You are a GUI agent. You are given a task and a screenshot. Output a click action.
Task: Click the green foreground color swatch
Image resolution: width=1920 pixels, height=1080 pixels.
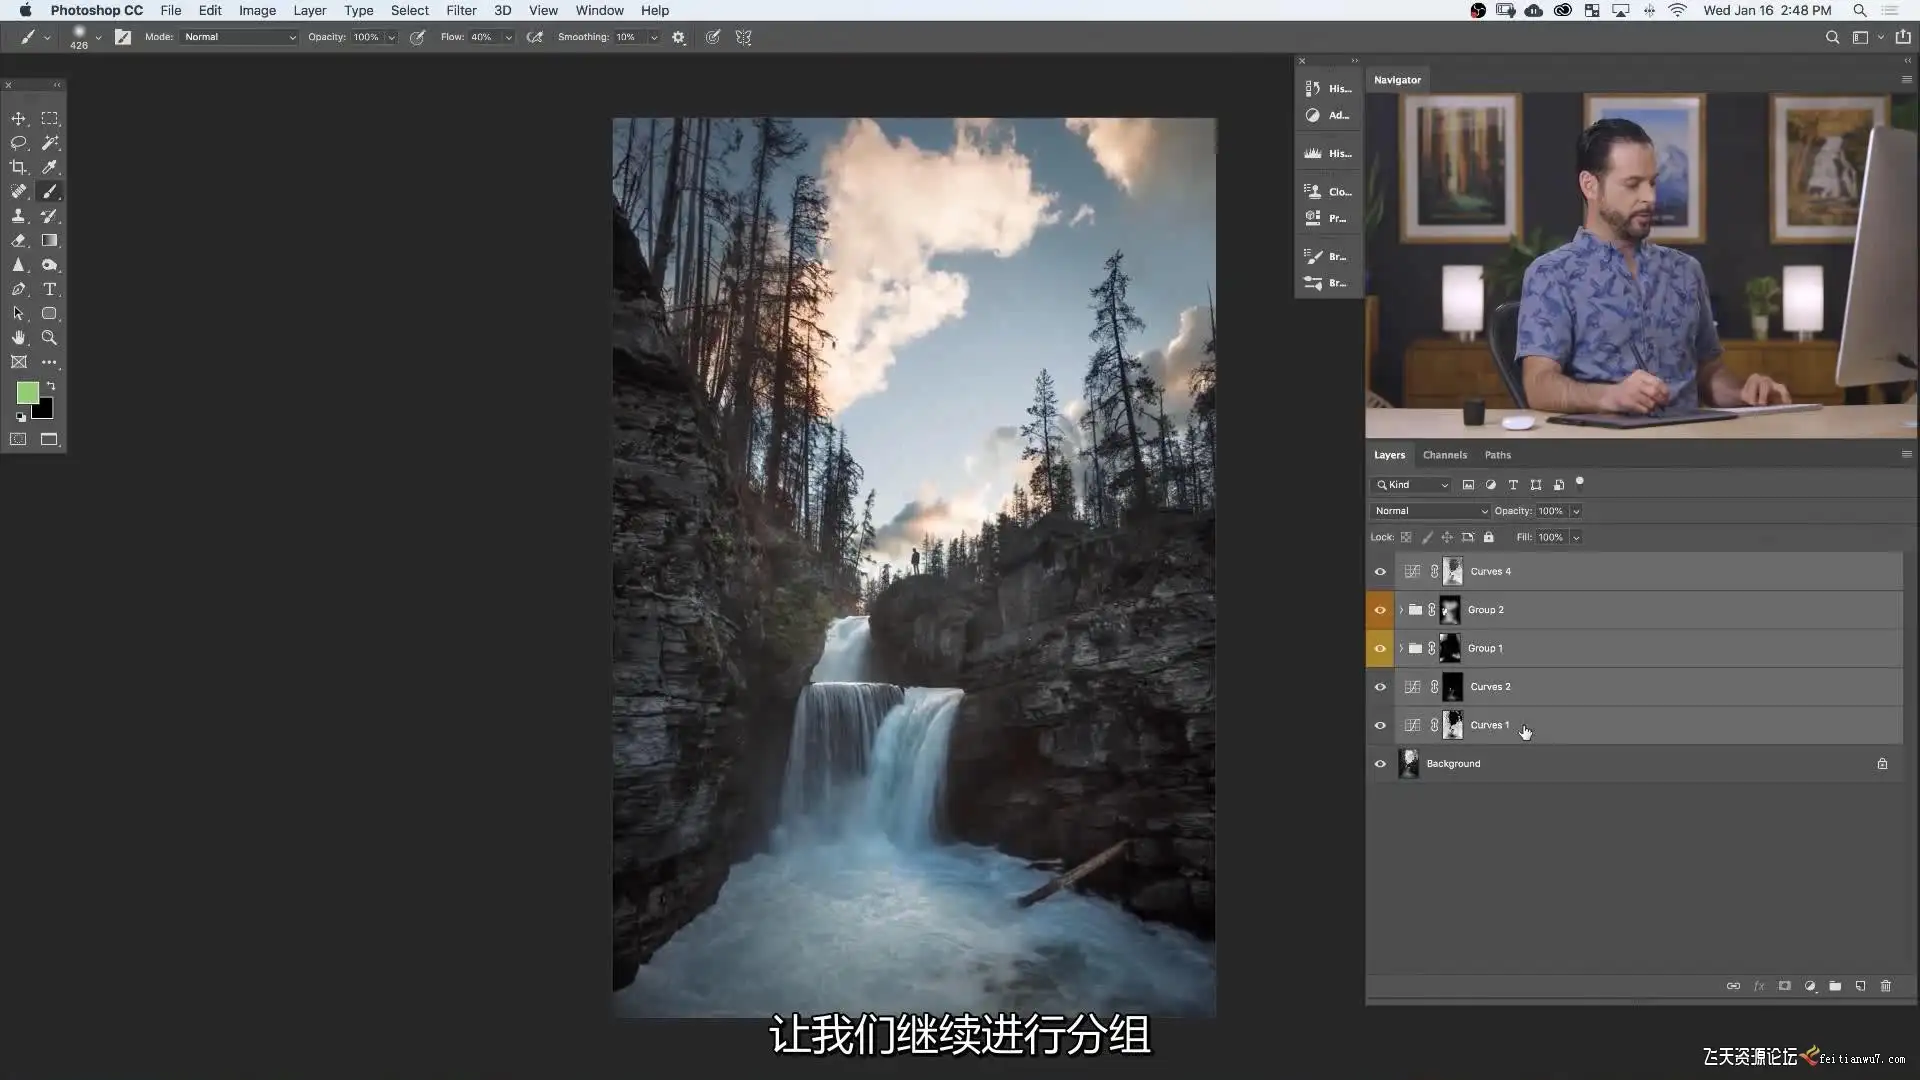pos(27,392)
